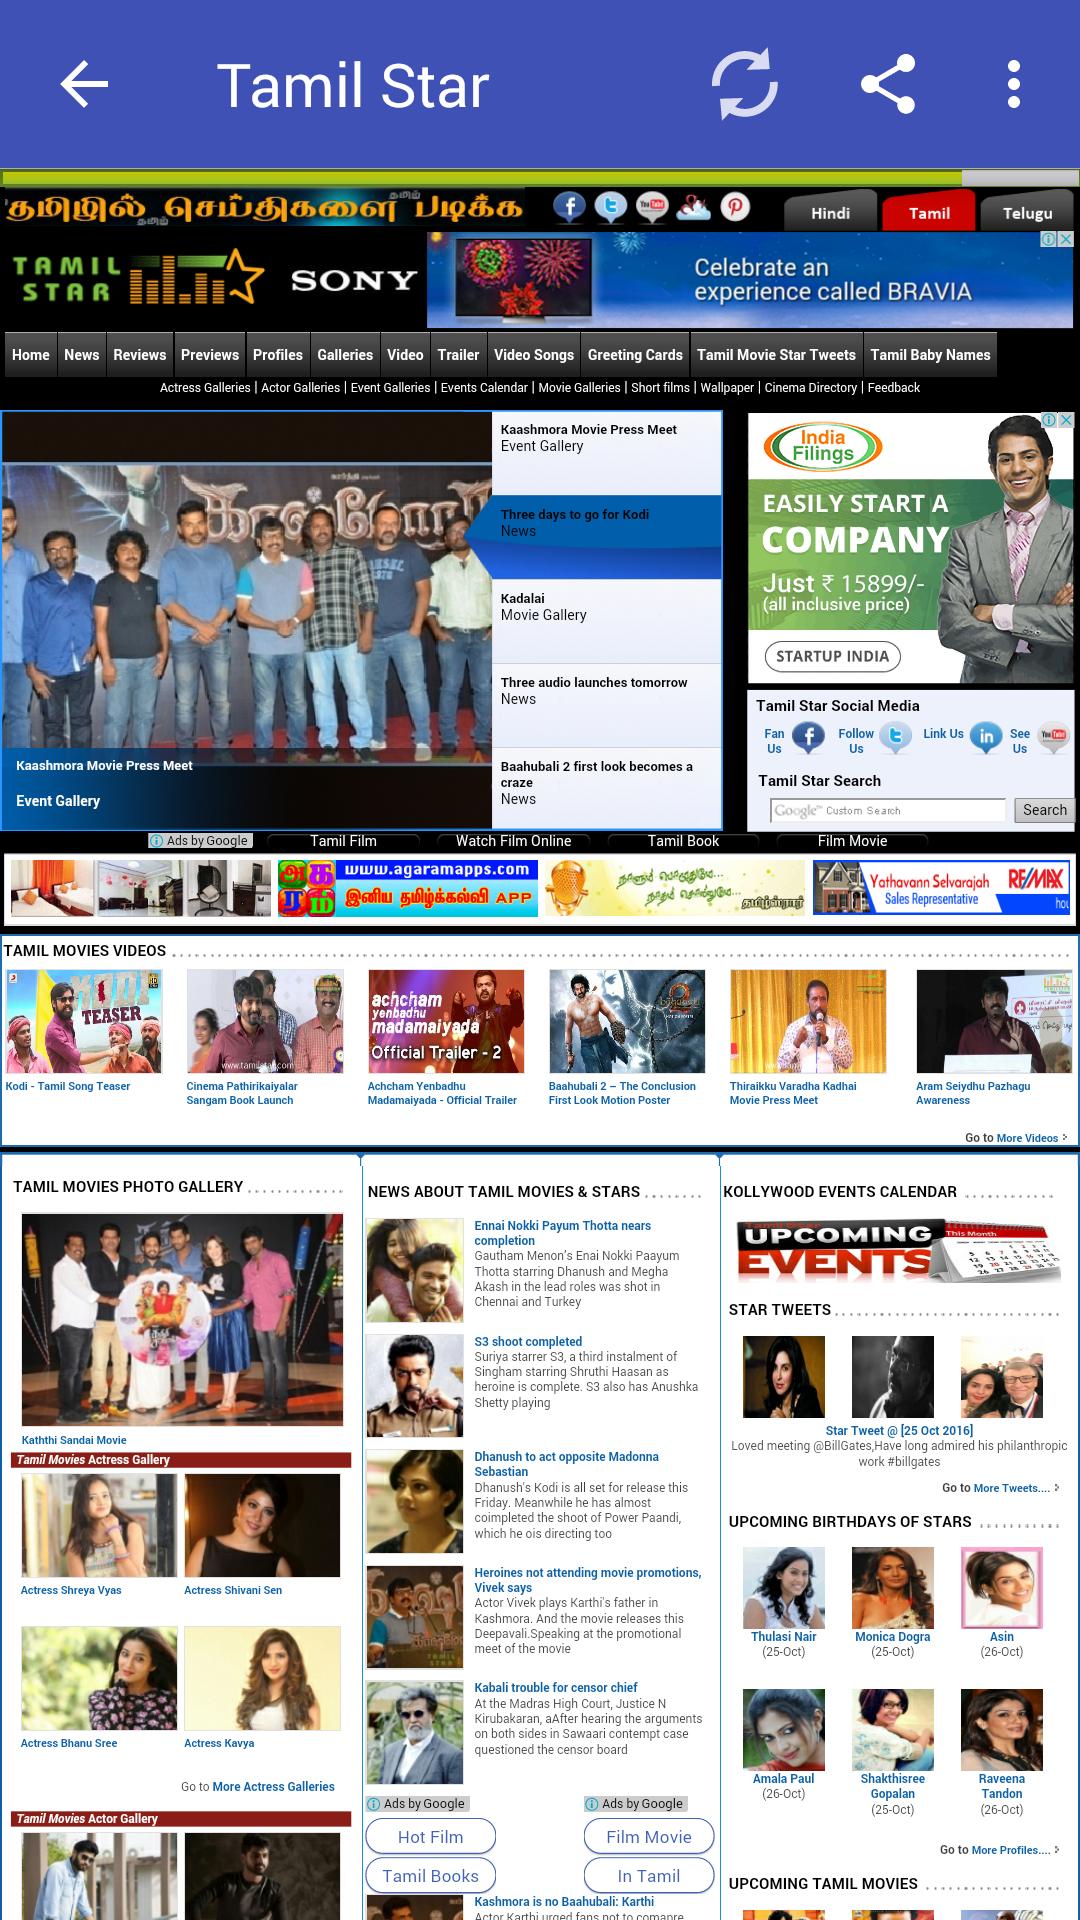Screen dimensions: 1080x1920
Task: Open Kabali trouble for censor chief headline
Action: 556,1687
